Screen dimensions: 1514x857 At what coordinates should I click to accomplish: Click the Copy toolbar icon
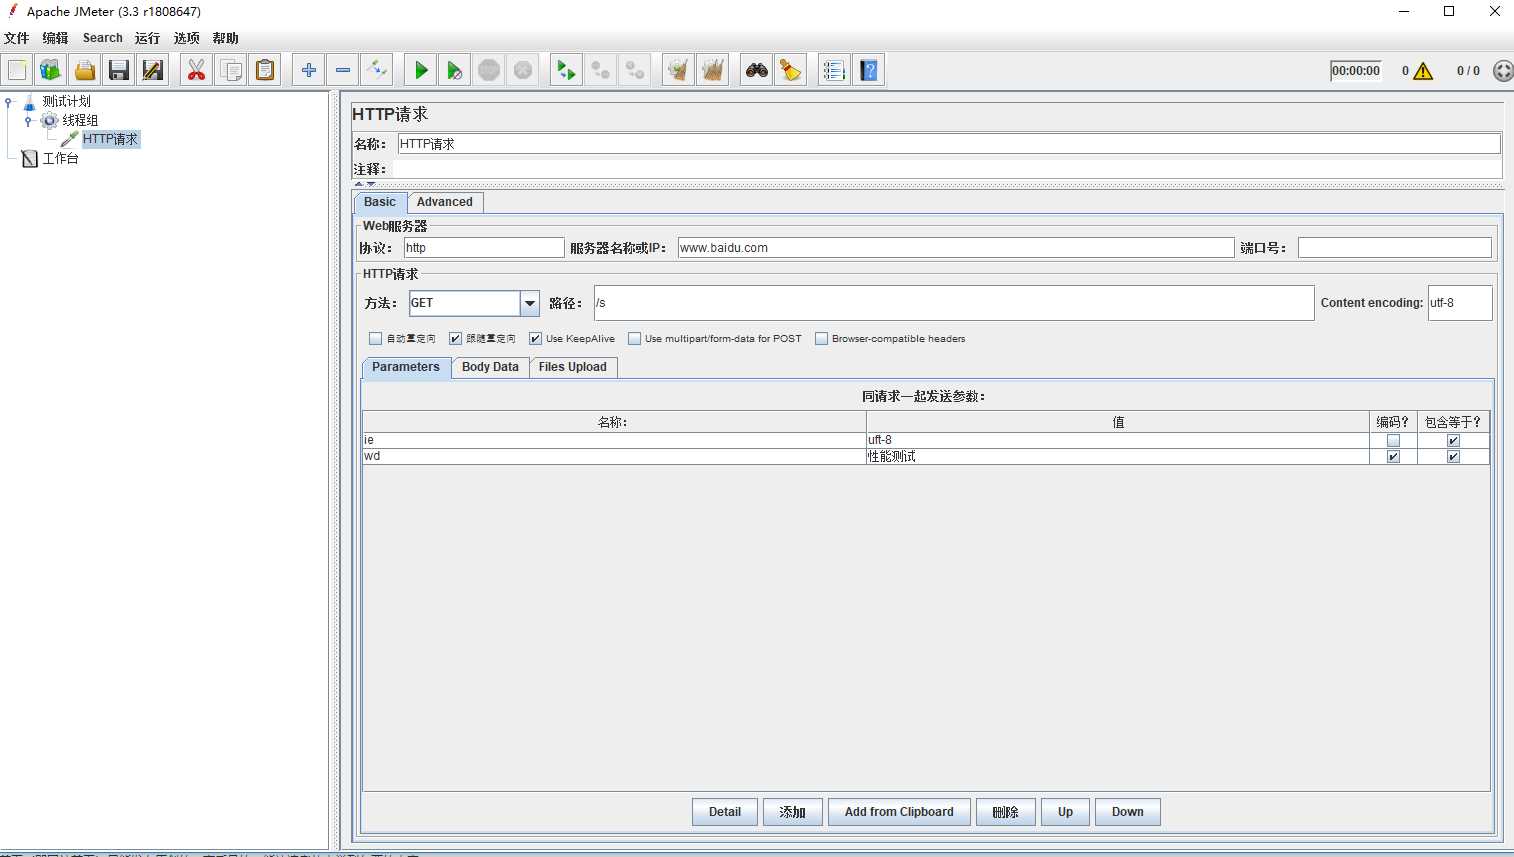click(231, 70)
